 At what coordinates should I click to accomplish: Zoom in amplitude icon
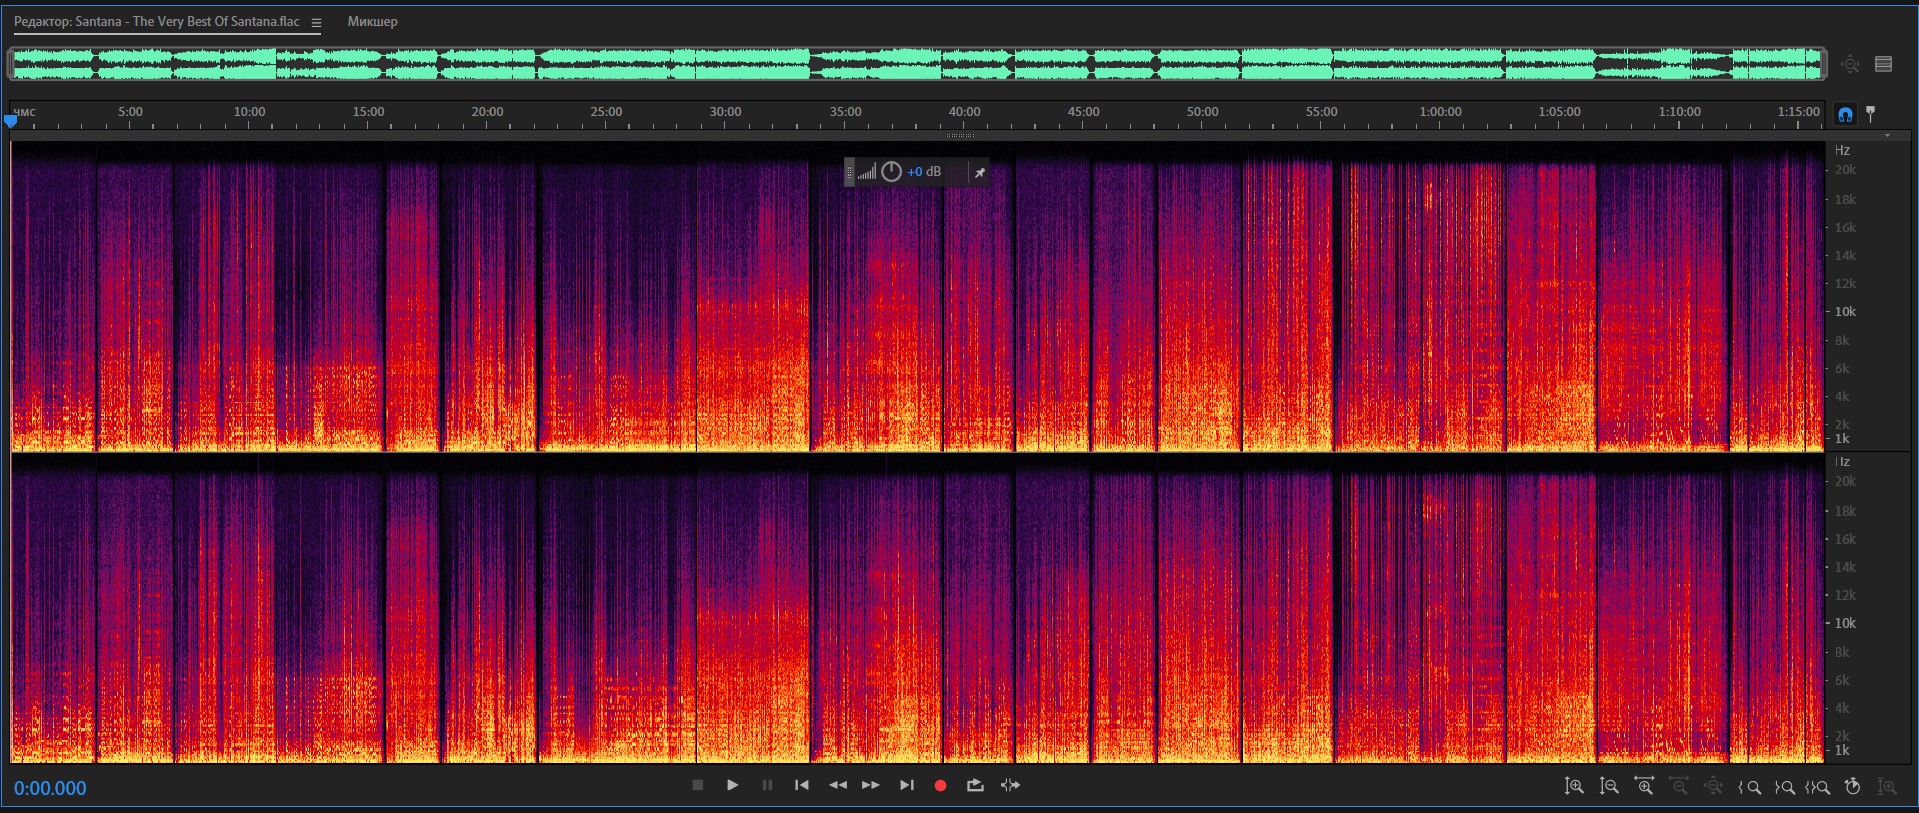1574,787
